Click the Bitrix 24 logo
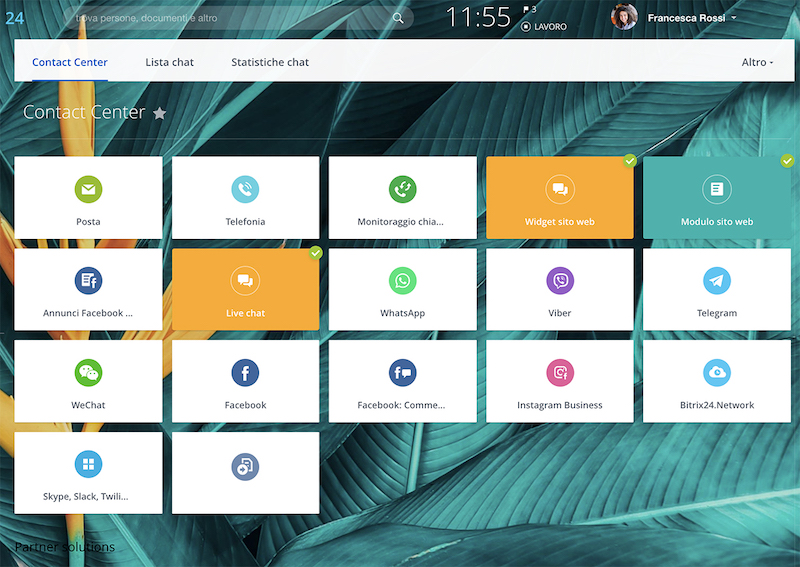Image resolution: width=800 pixels, height=567 pixels. [x=14, y=18]
